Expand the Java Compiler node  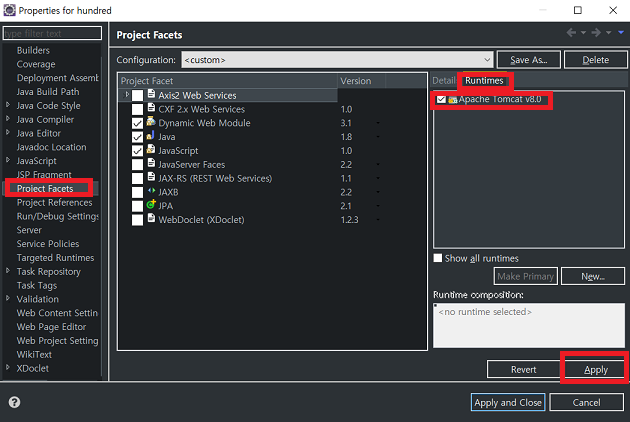tap(8, 119)
